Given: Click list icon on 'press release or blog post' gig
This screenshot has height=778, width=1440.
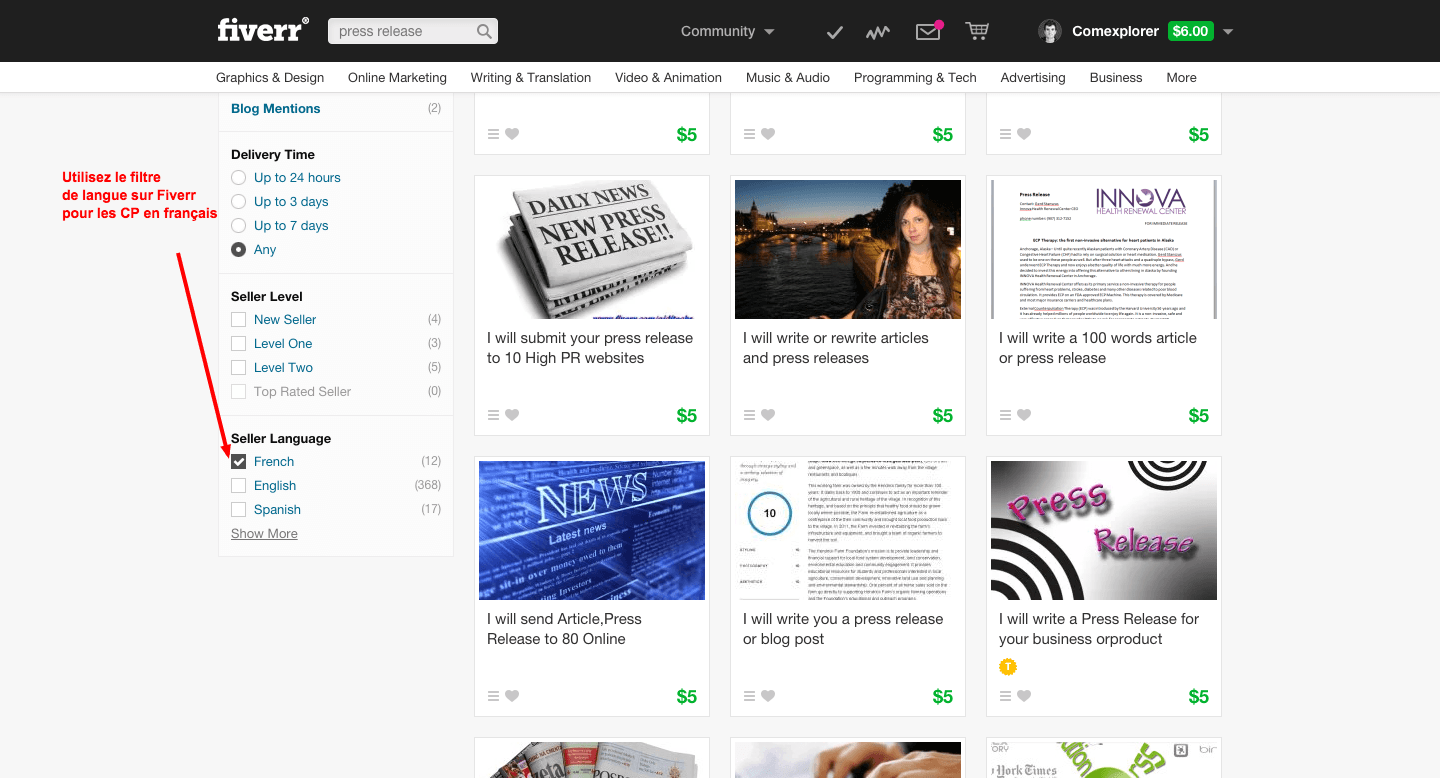Looking at the screenshot, I should point(749,696).
